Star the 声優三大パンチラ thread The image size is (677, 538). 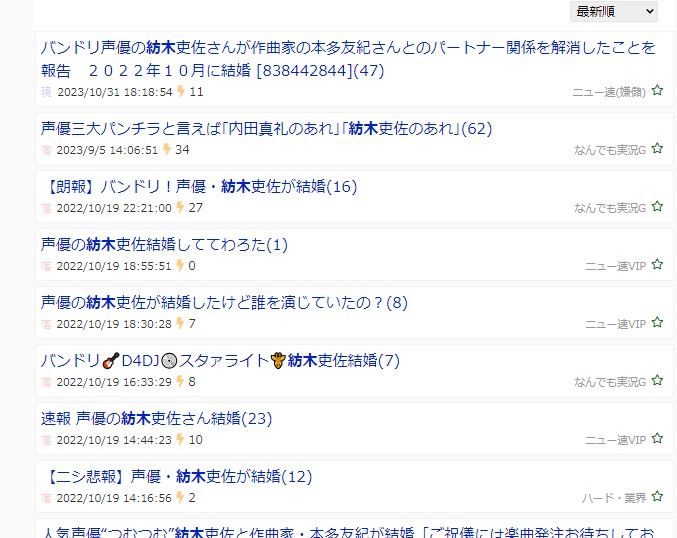(x=657, y=149)
